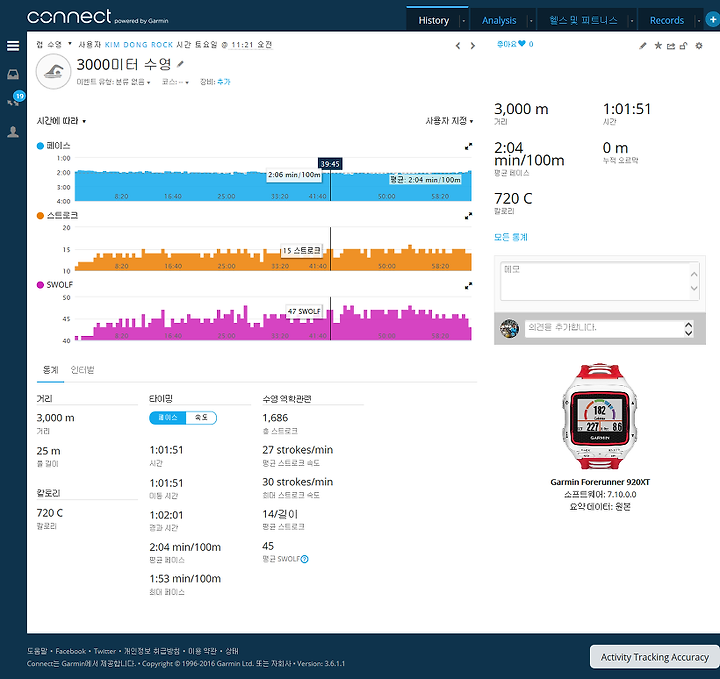Select the 인터벌 tab
This screenshot has width=720, height=679.
point(82,370)
